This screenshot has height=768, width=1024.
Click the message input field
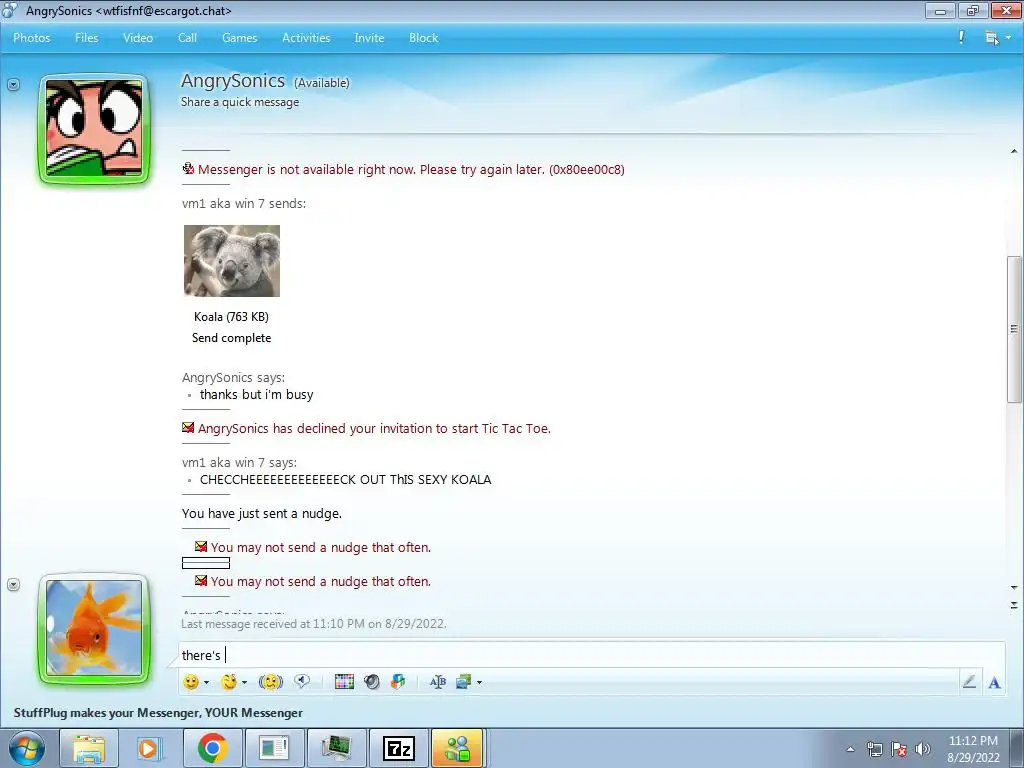click(591, 655)
